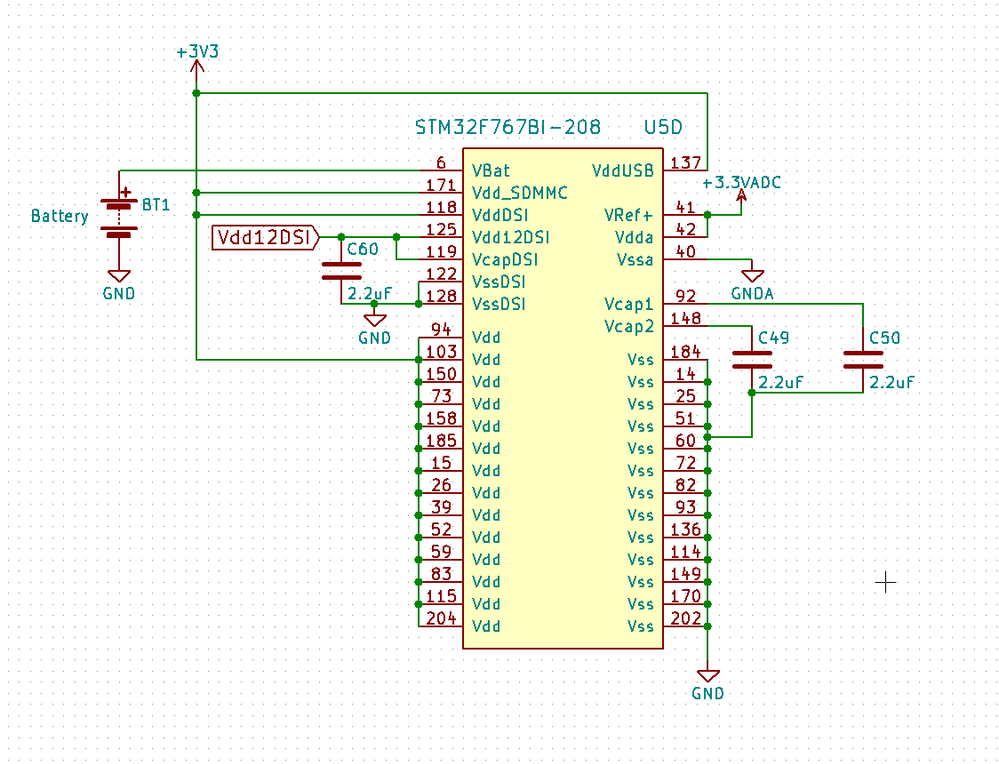The image size is (999, 764).
Task: Click pin 41 VRef+
Action: (x=685, y=215)
